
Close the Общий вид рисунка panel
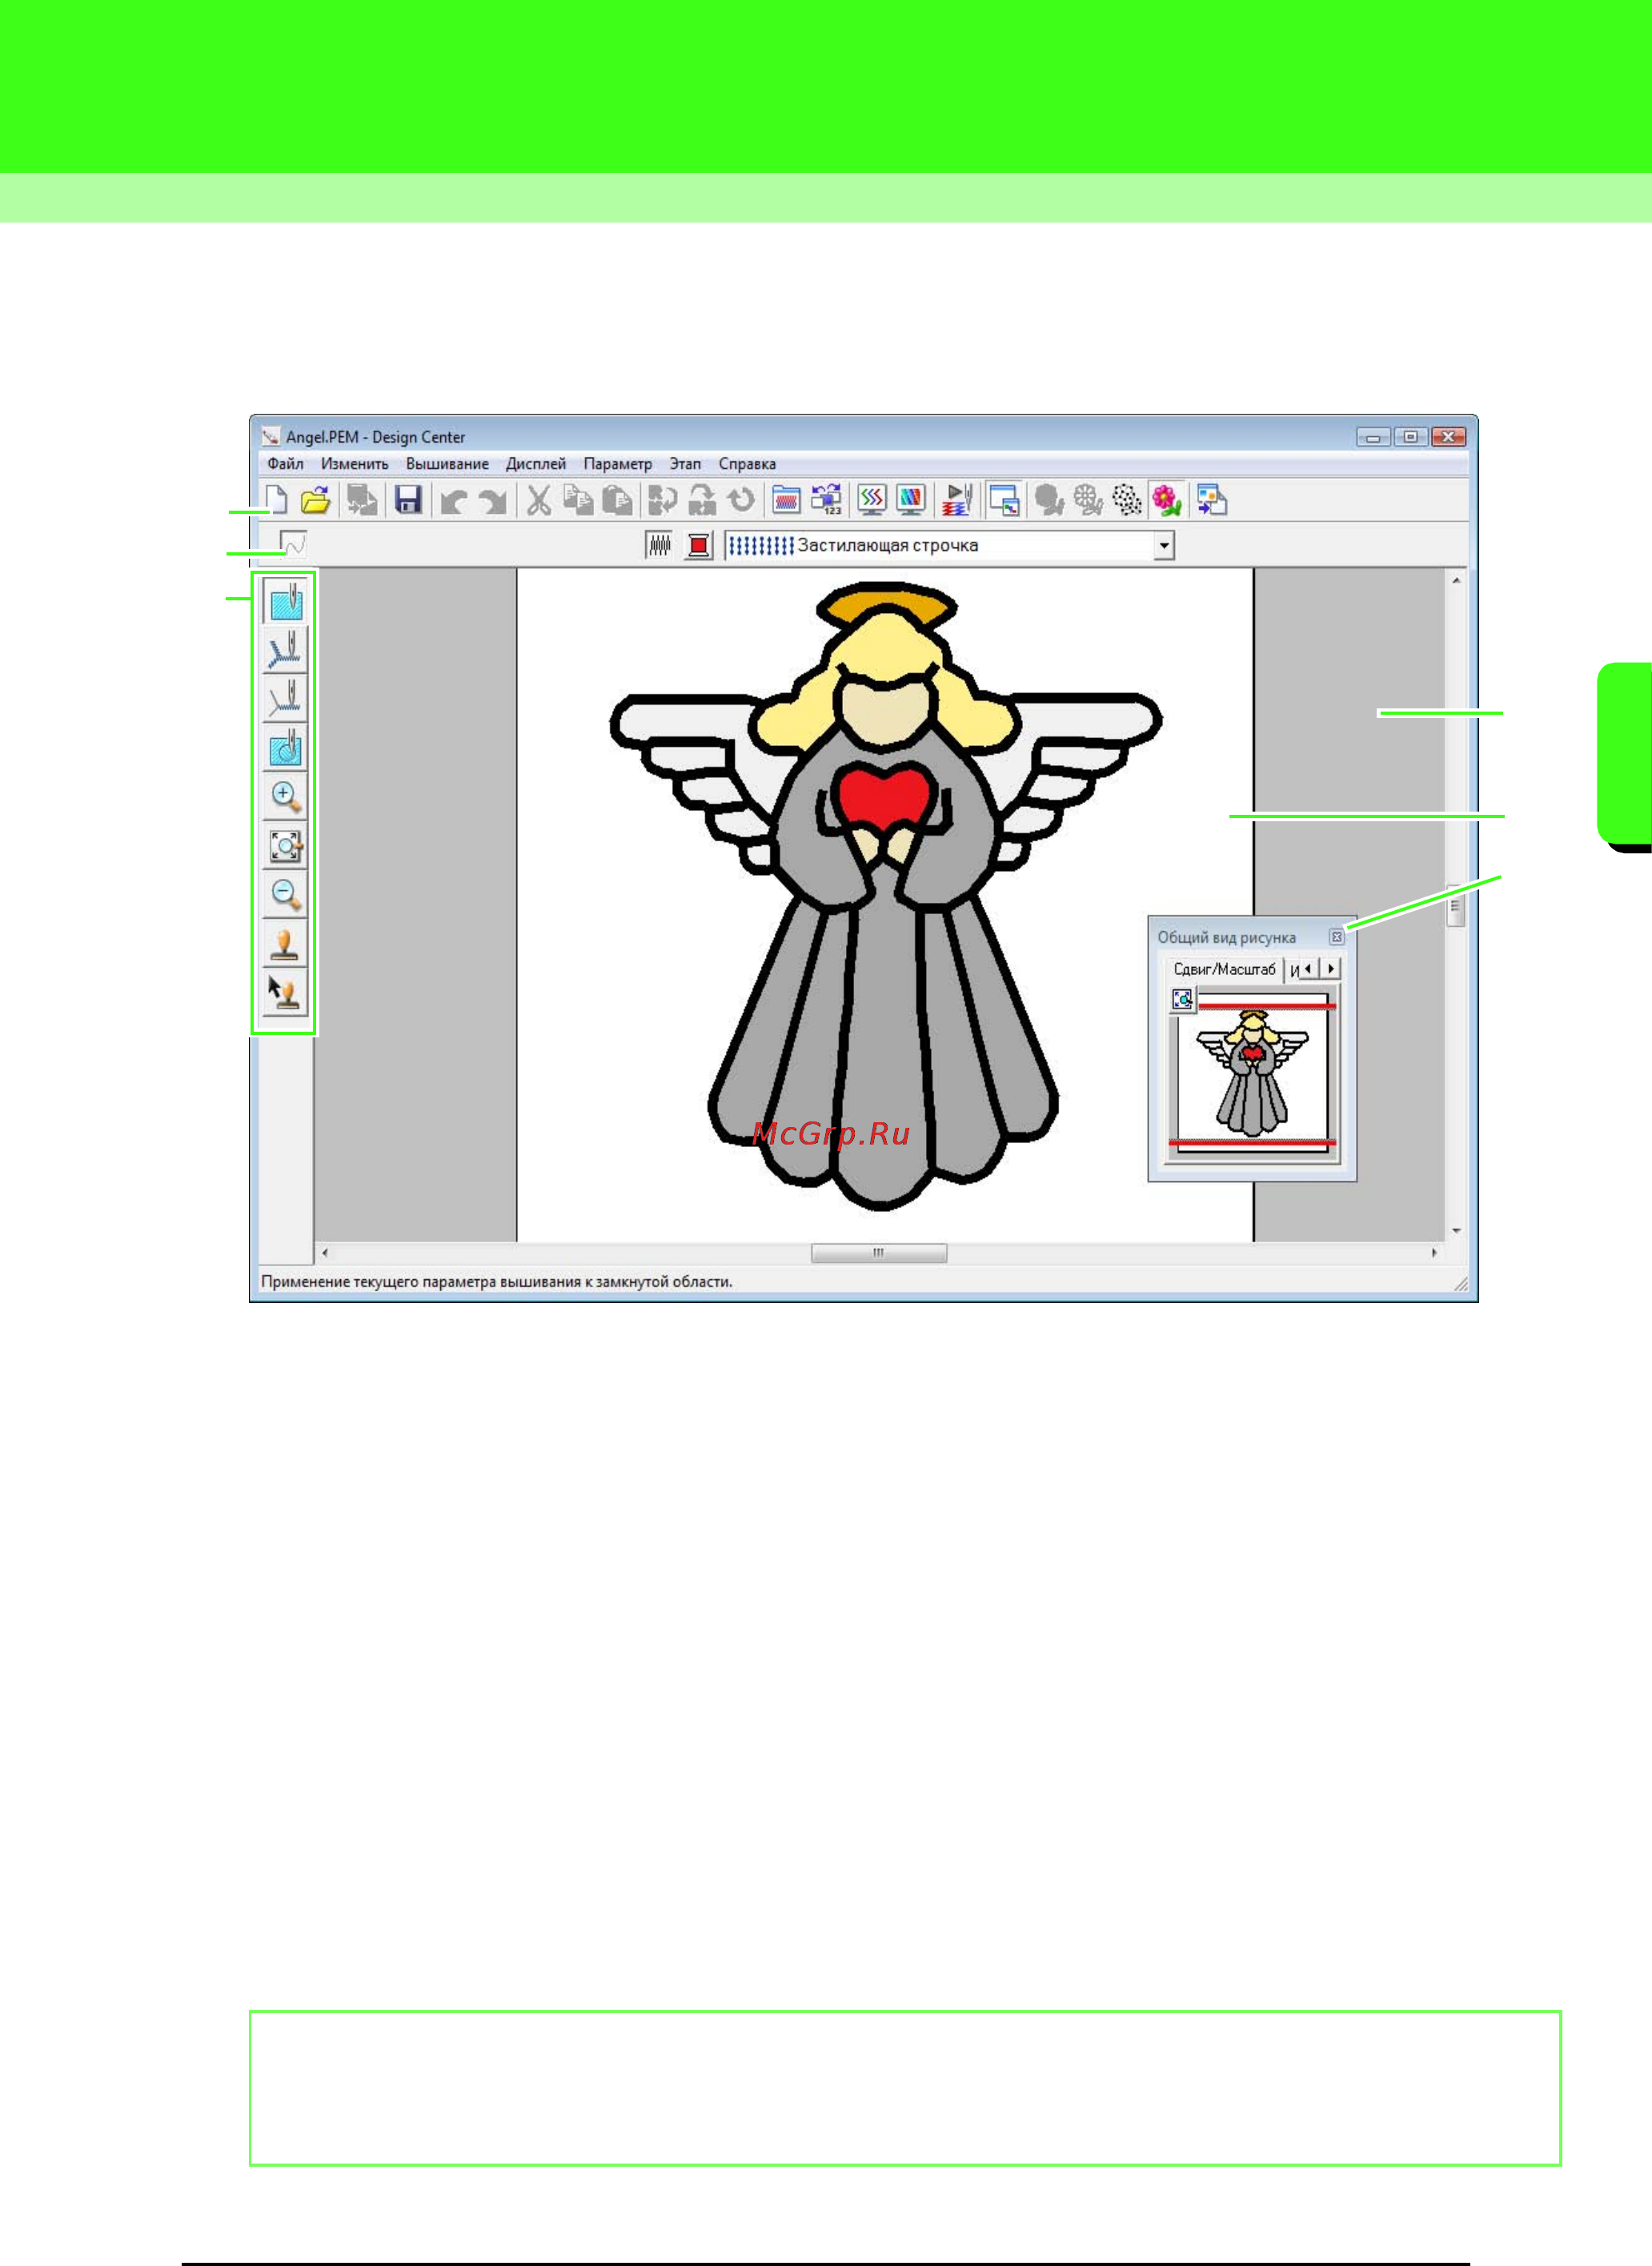point(1336,937)
